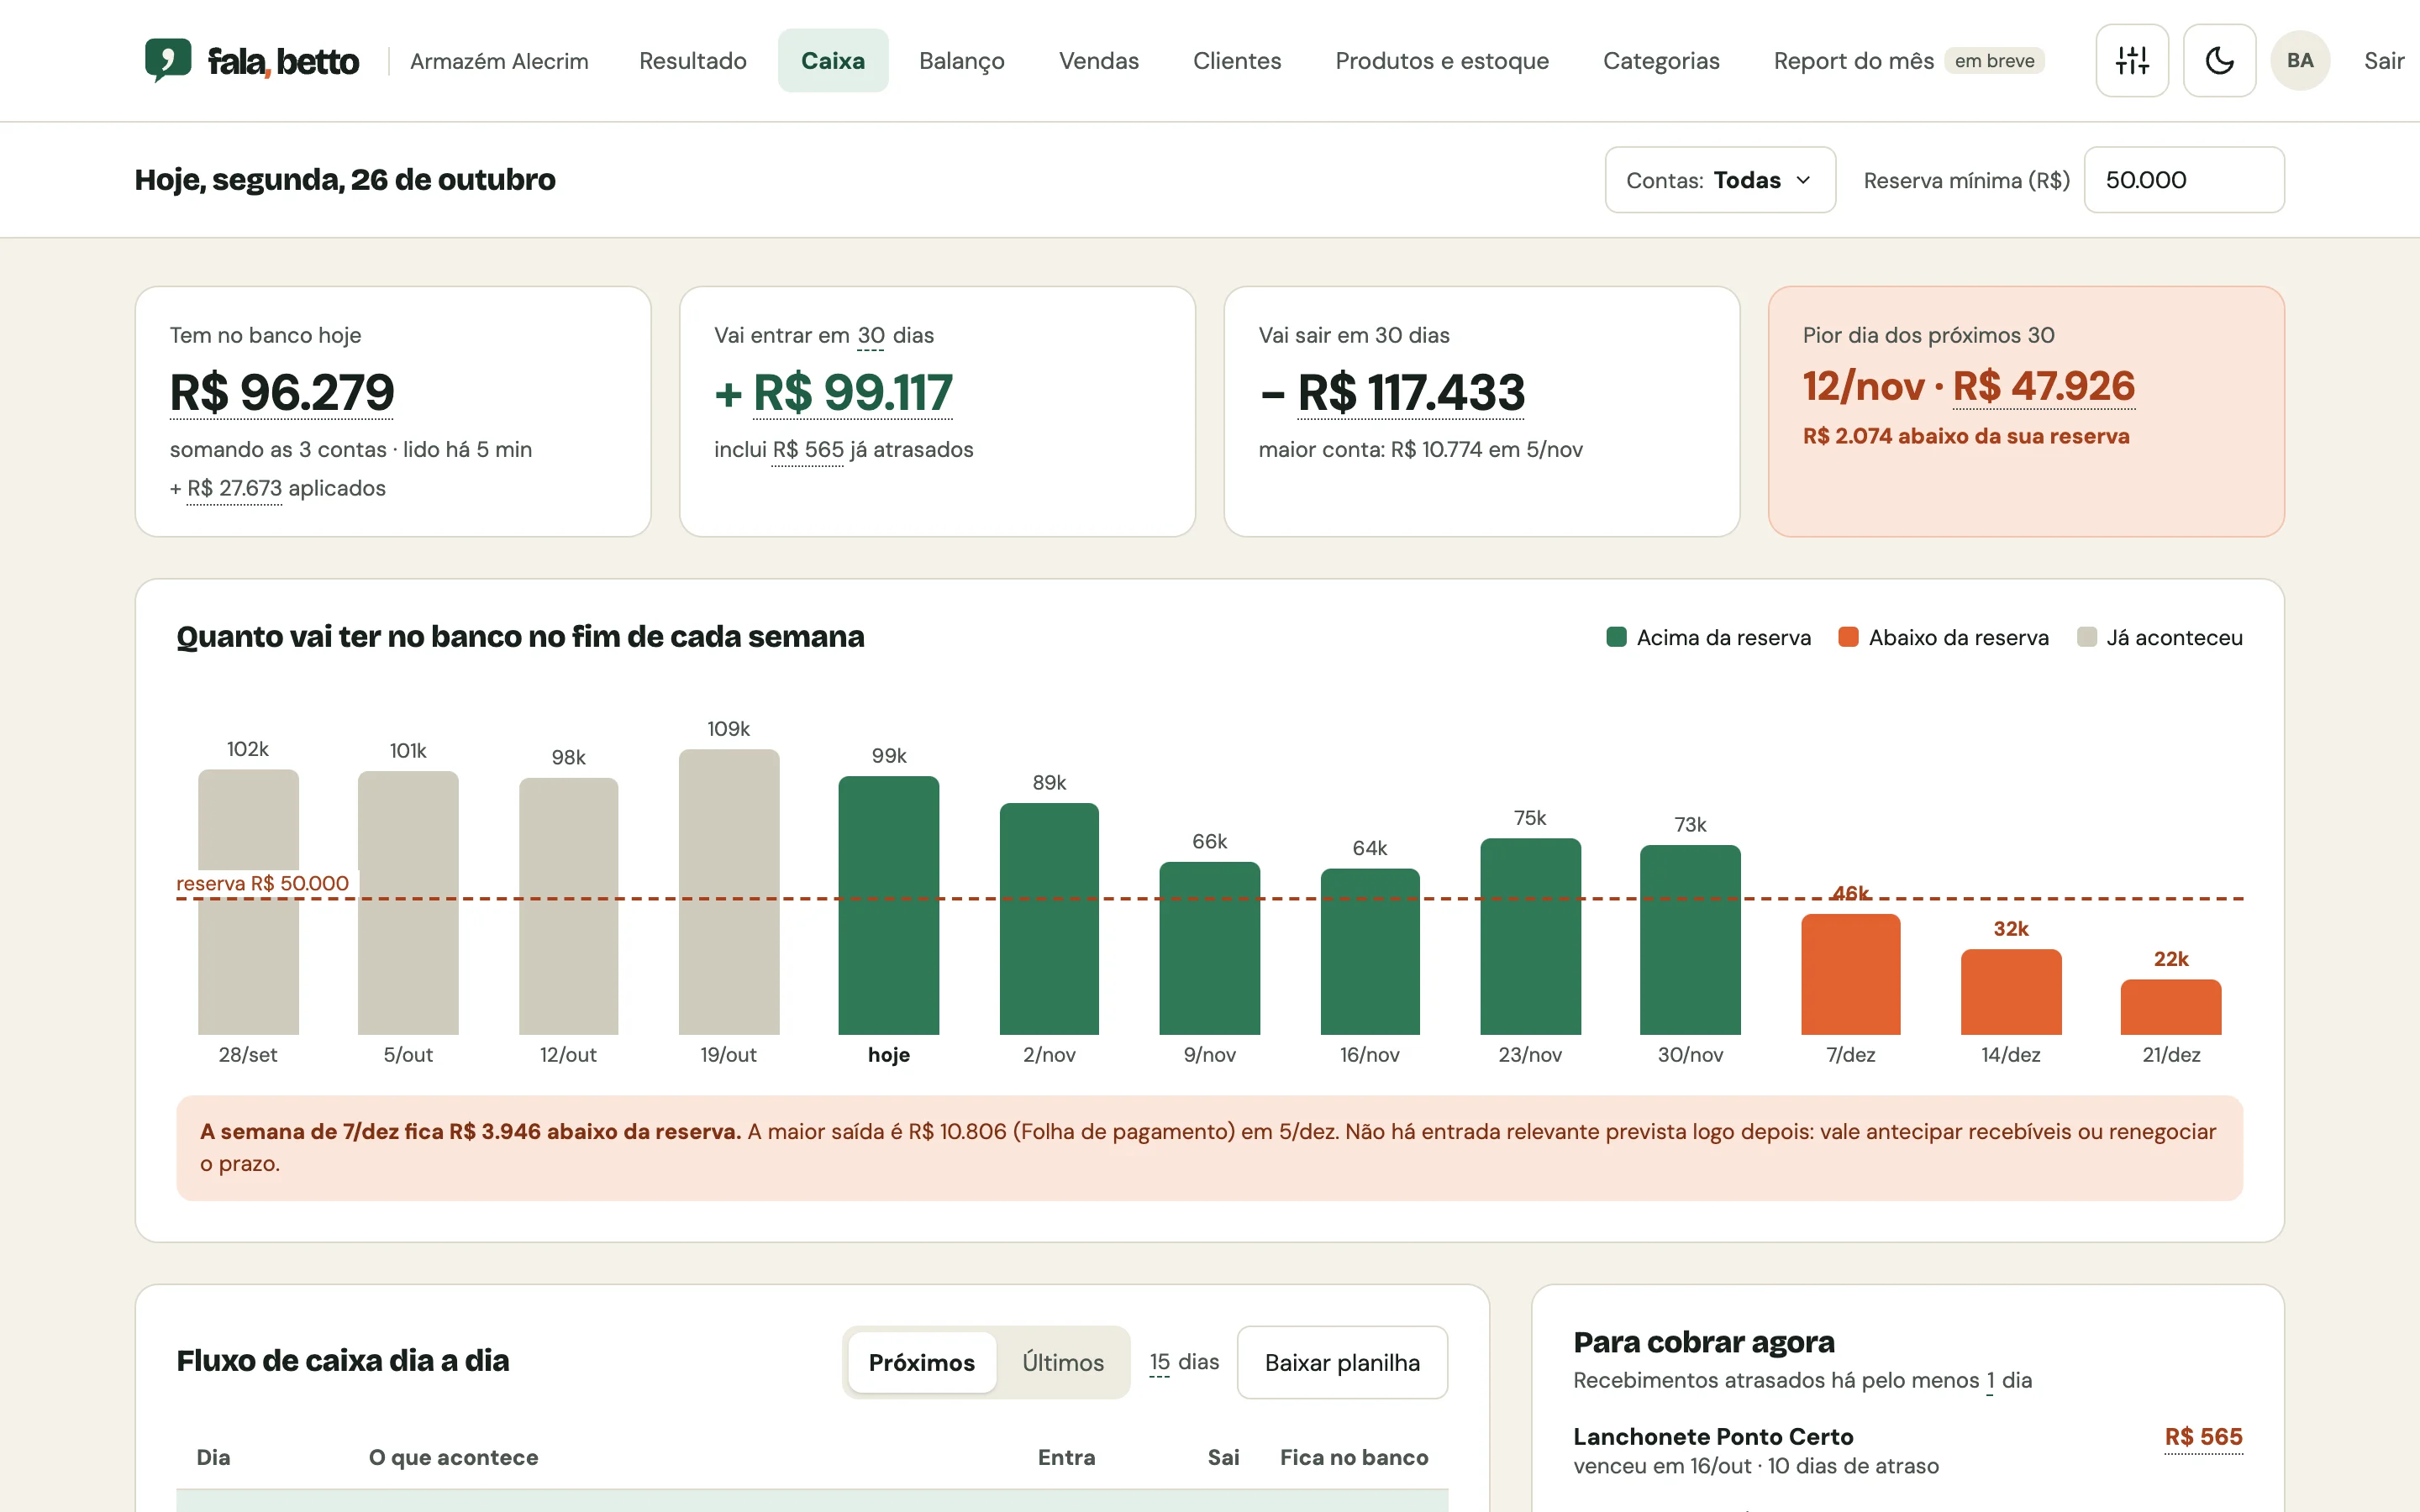Screen dimensions: 2420x1512
Task: Click the fala, betto logo icon
Action: click(x=167, y=60)
